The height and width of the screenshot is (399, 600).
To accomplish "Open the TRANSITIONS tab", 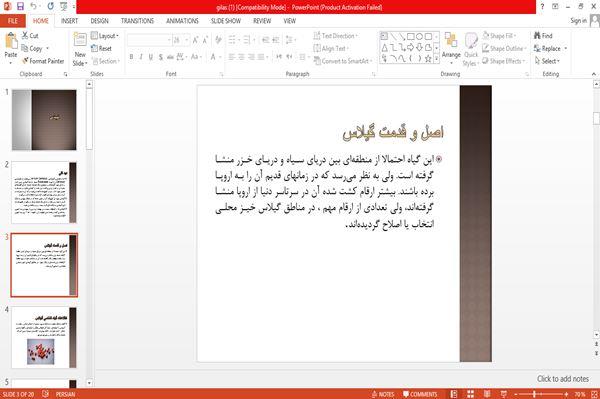I will 137,21.
